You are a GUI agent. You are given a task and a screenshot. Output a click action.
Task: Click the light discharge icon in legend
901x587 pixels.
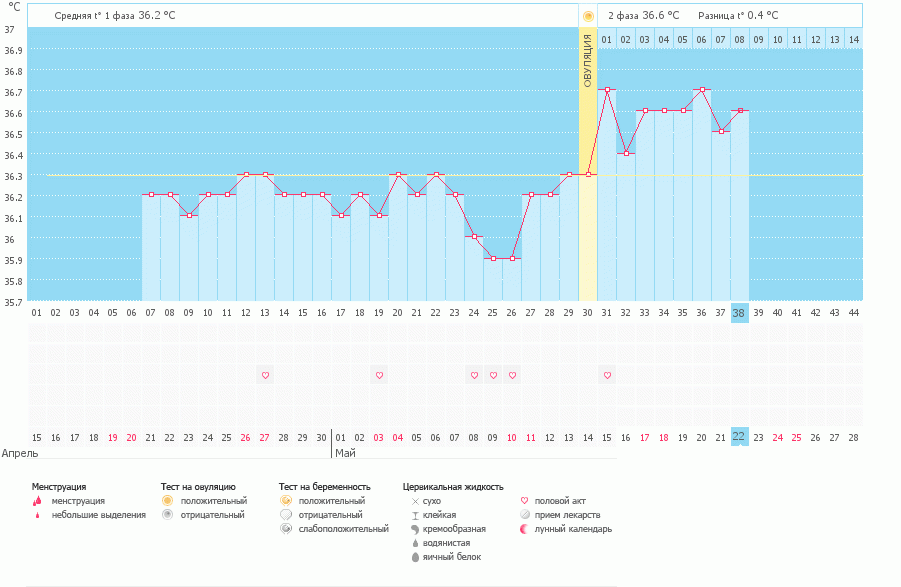[x=38, y=515]
